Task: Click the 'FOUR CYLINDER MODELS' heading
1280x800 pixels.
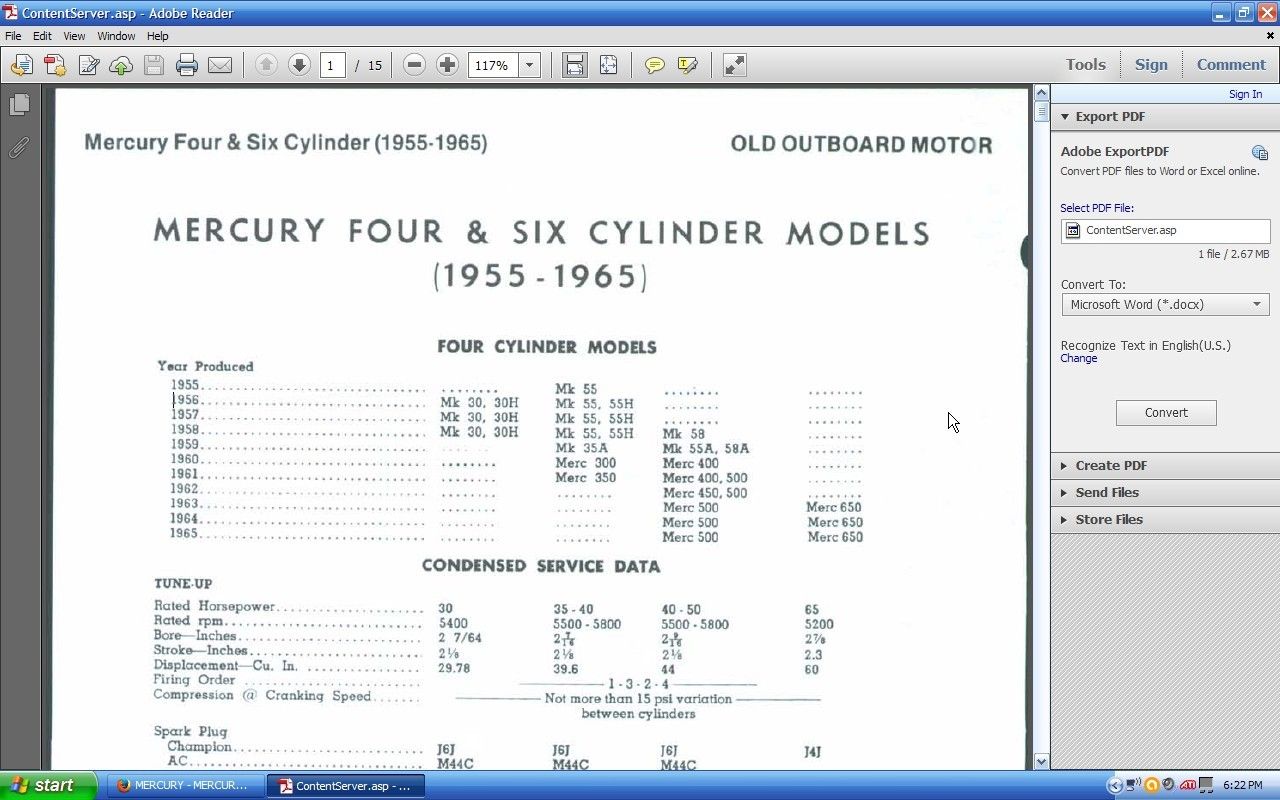Action: (x=547, y=347)
